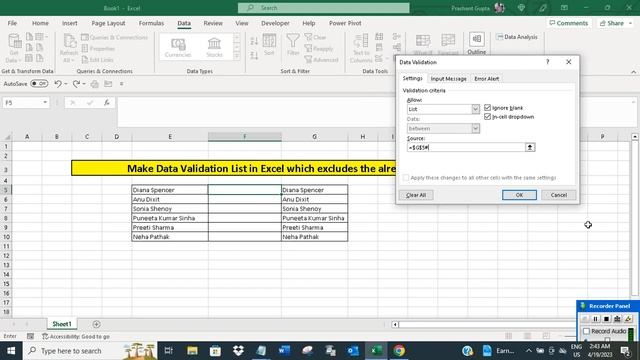Click Undo in quick access toolbar
The width and height of the screenshot is (640, 360).
pyautogui.click(x=58, y=84)
